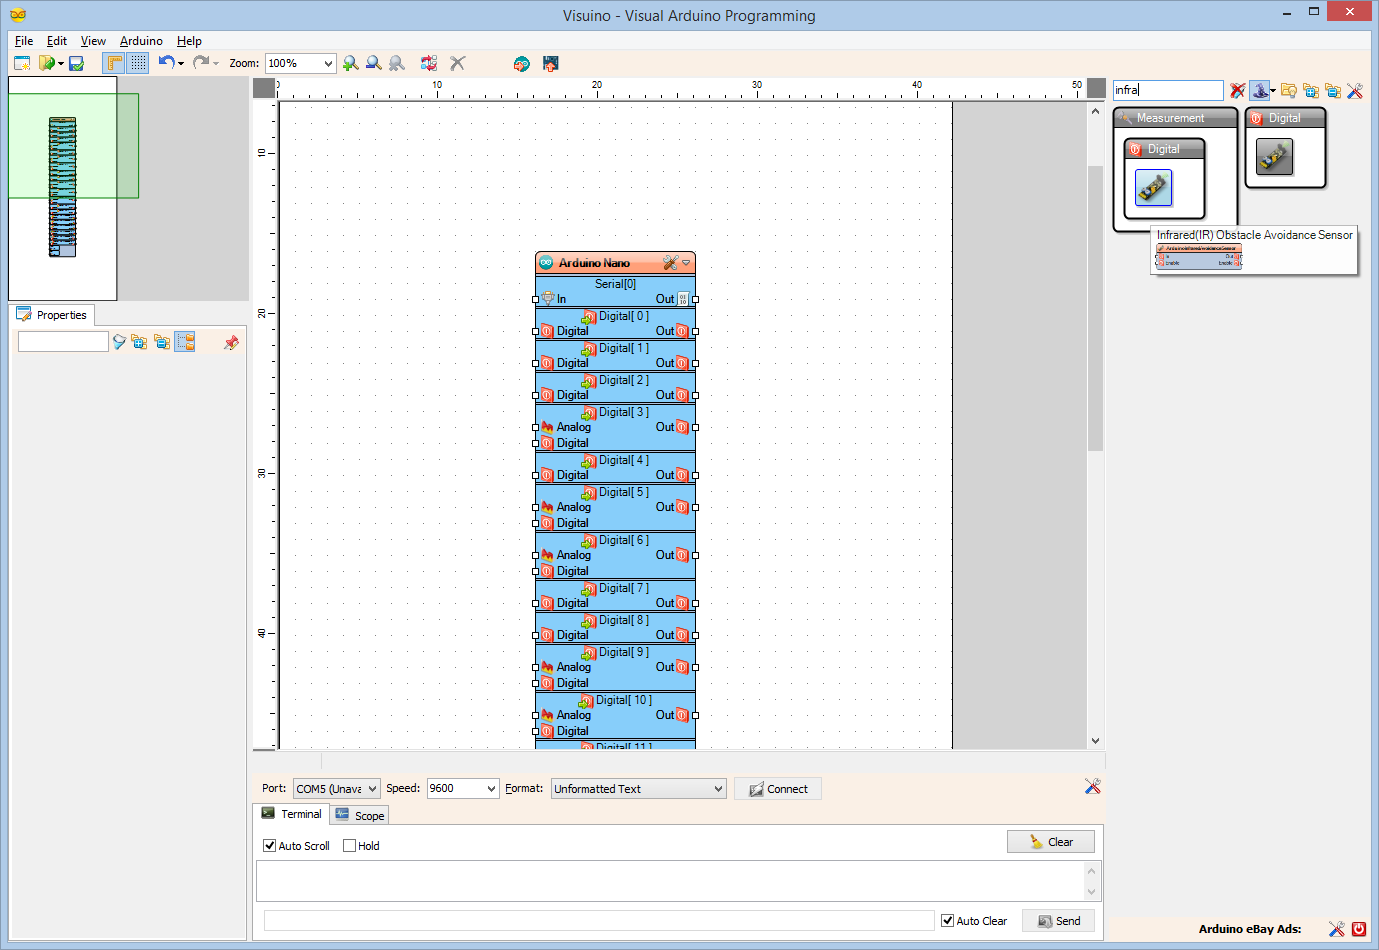Disable the Auto Clear checkbox beside Send
This screenshot has height=950, width=1379.
(x=945, y=920)
